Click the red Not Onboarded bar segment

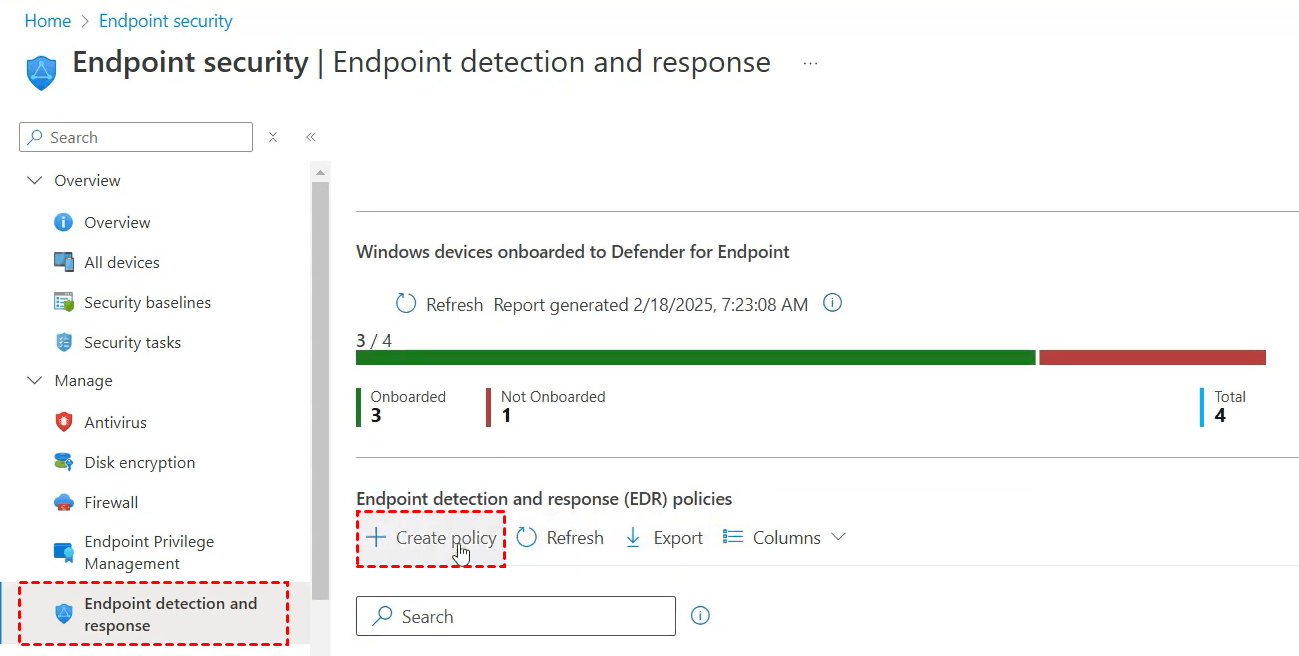click(x=1152, y=358)
